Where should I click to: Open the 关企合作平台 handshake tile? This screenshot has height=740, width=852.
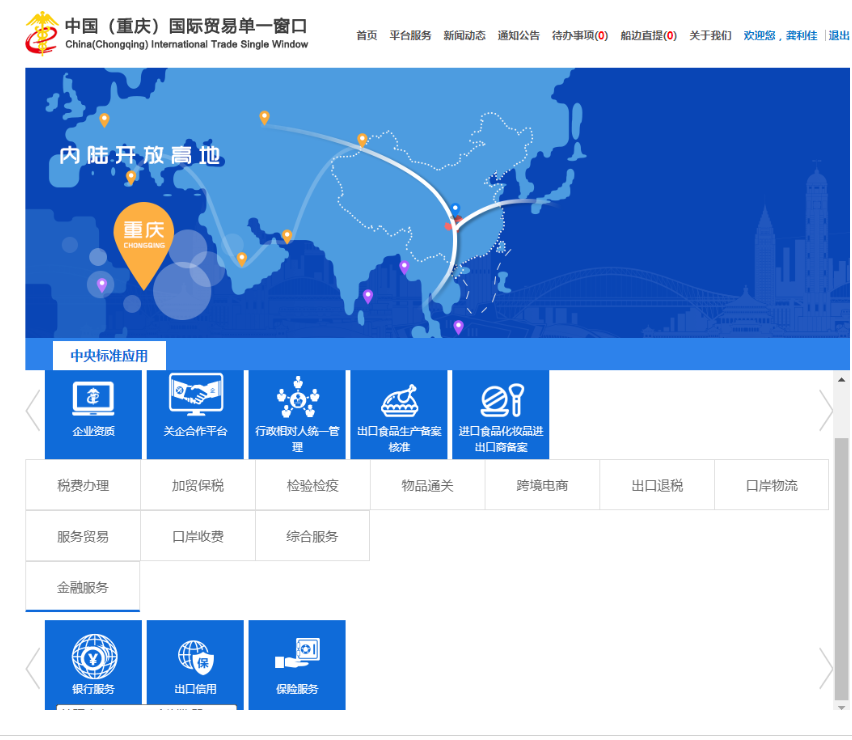click(195, 414)
